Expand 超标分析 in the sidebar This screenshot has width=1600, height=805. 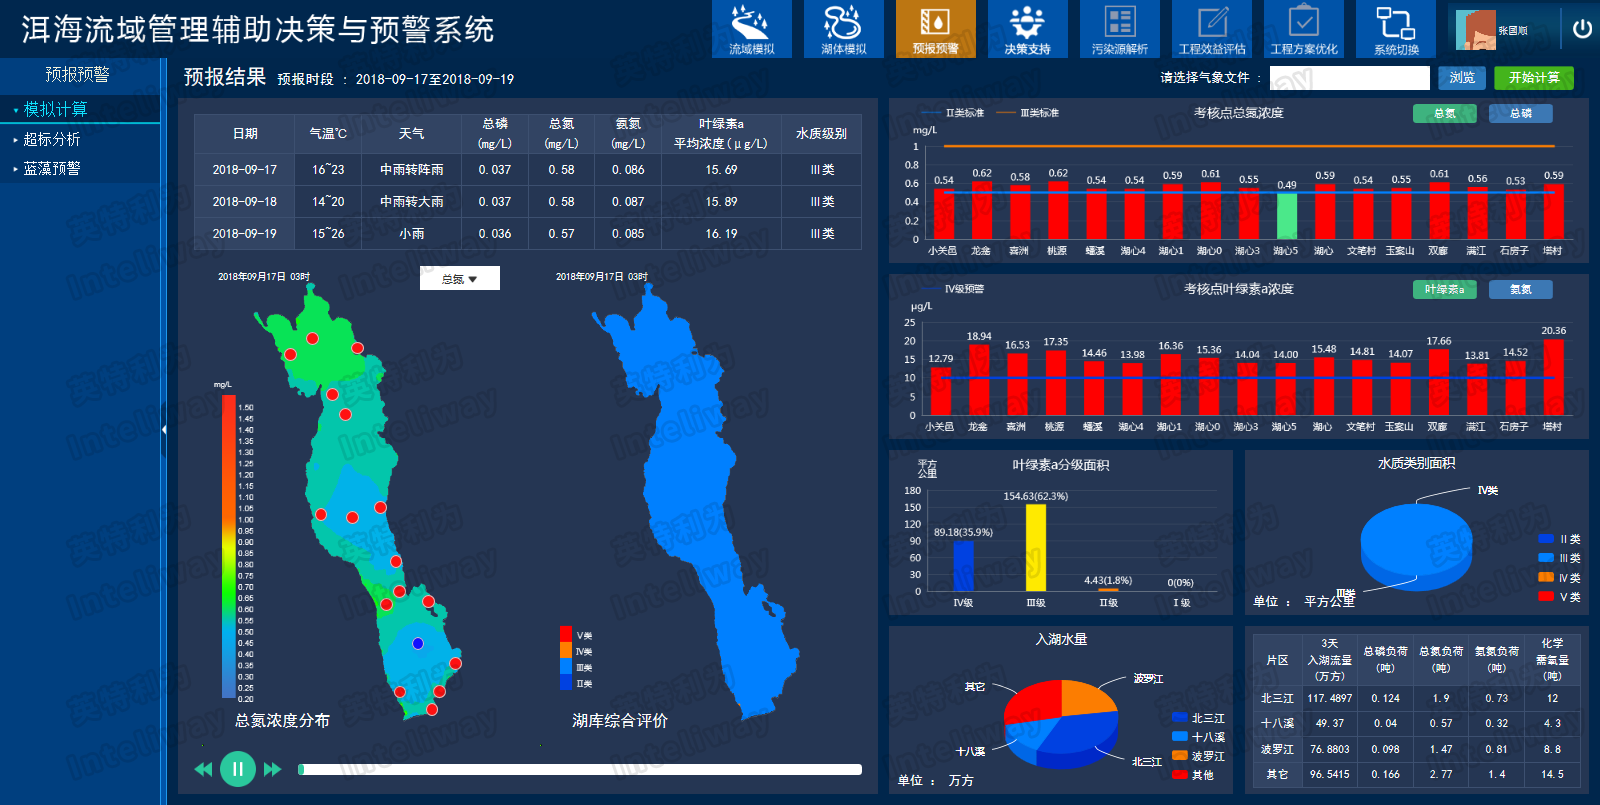52,139
